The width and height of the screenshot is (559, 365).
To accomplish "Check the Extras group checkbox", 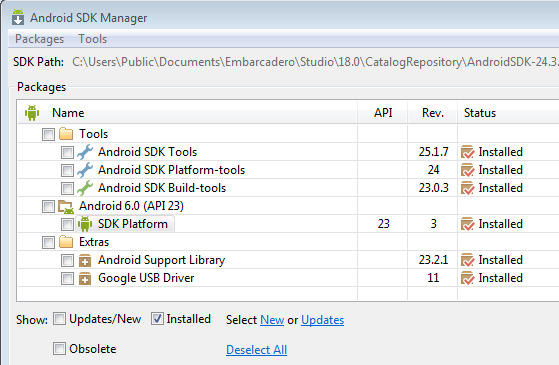I will click(48, 242).
